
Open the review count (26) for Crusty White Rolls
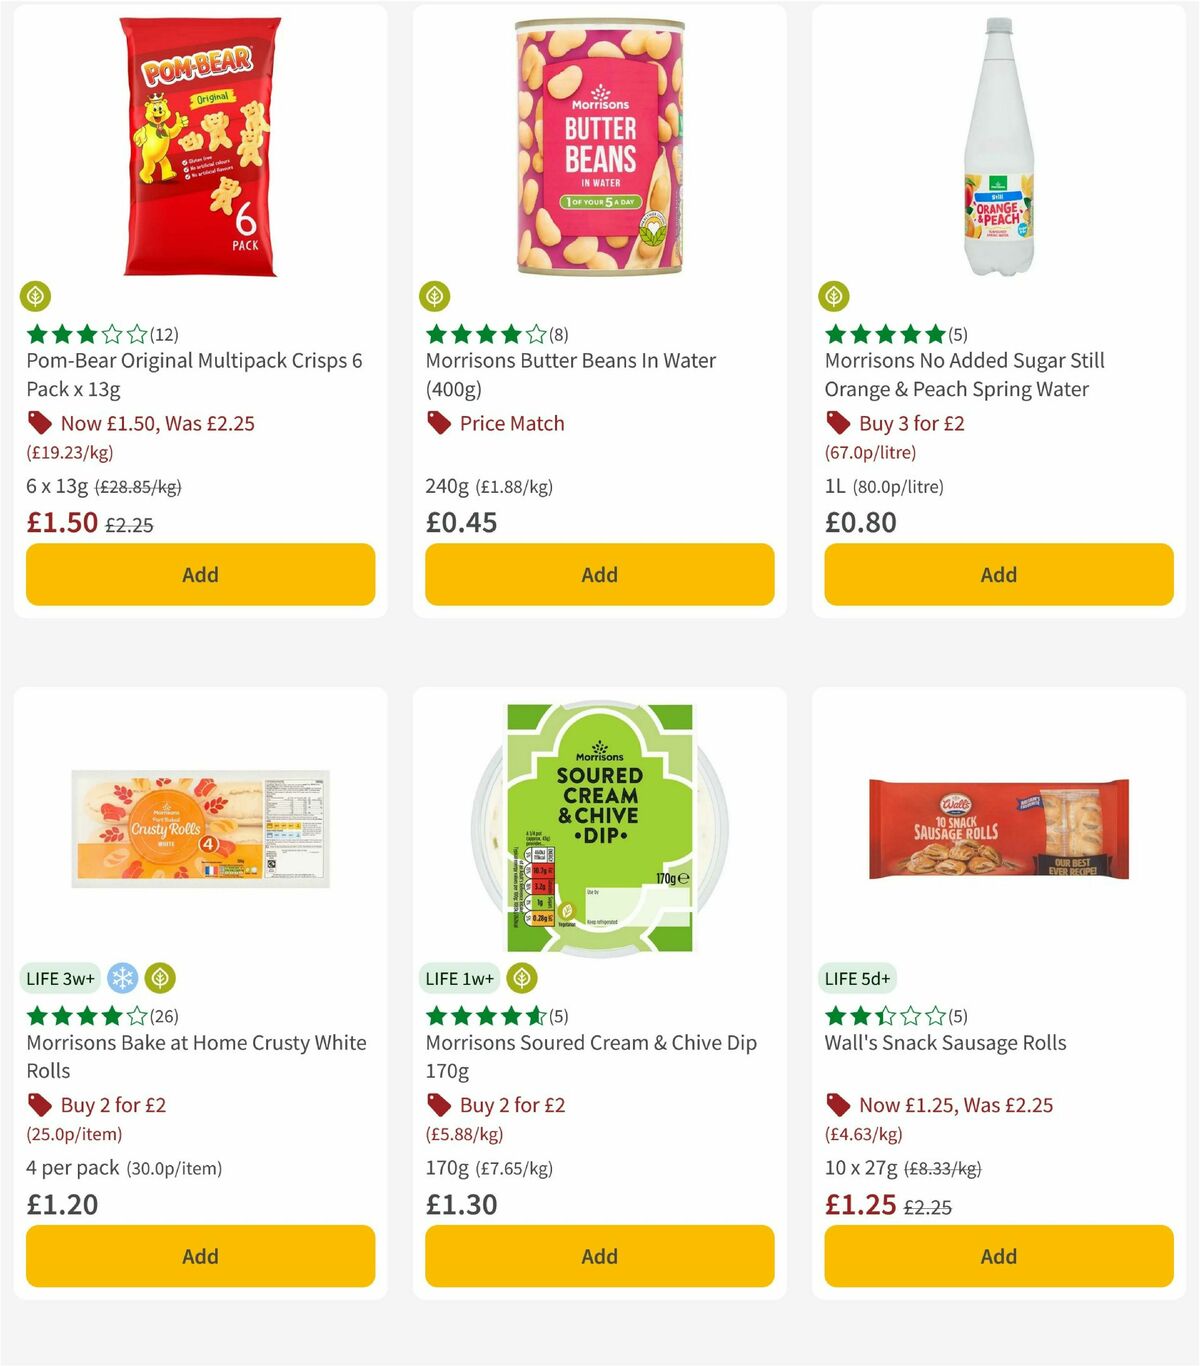(166, 1015)
